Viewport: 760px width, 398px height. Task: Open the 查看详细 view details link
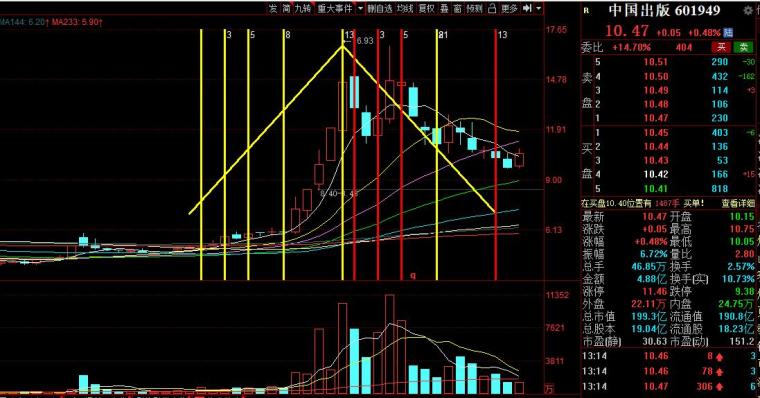(738, 204)
